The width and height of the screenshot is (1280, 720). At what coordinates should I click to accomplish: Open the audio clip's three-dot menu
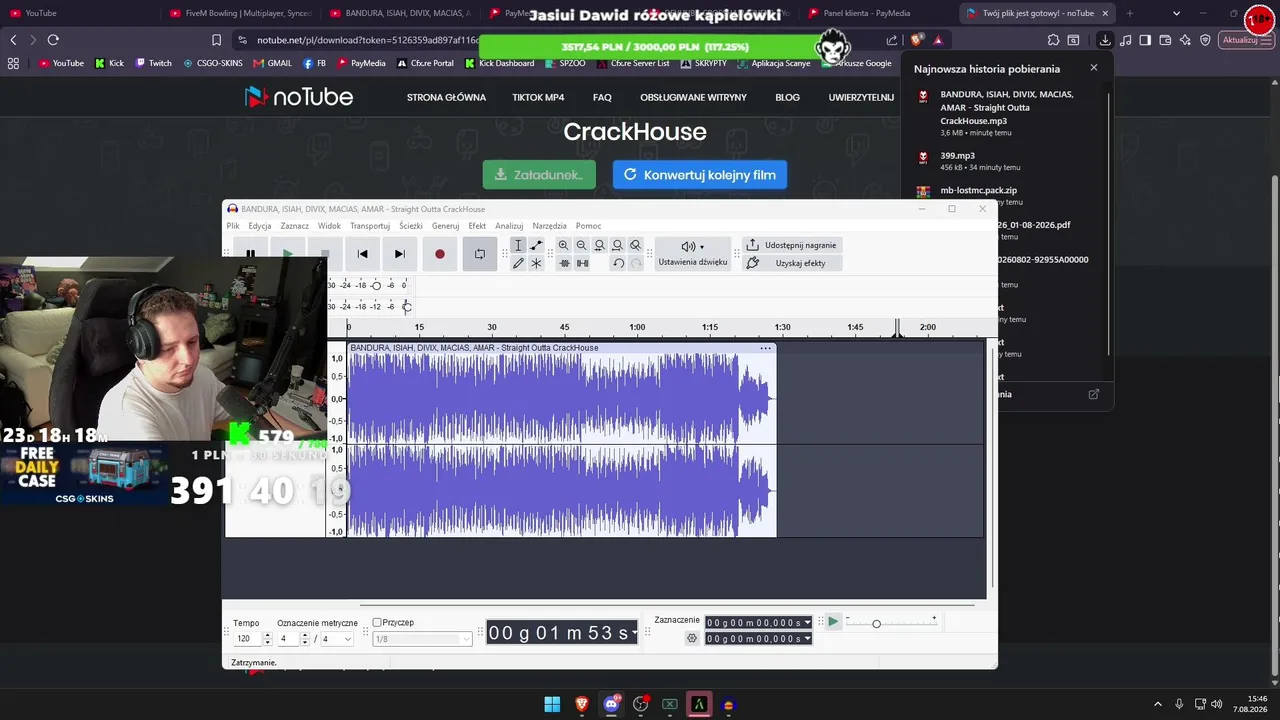pos(766,348)
